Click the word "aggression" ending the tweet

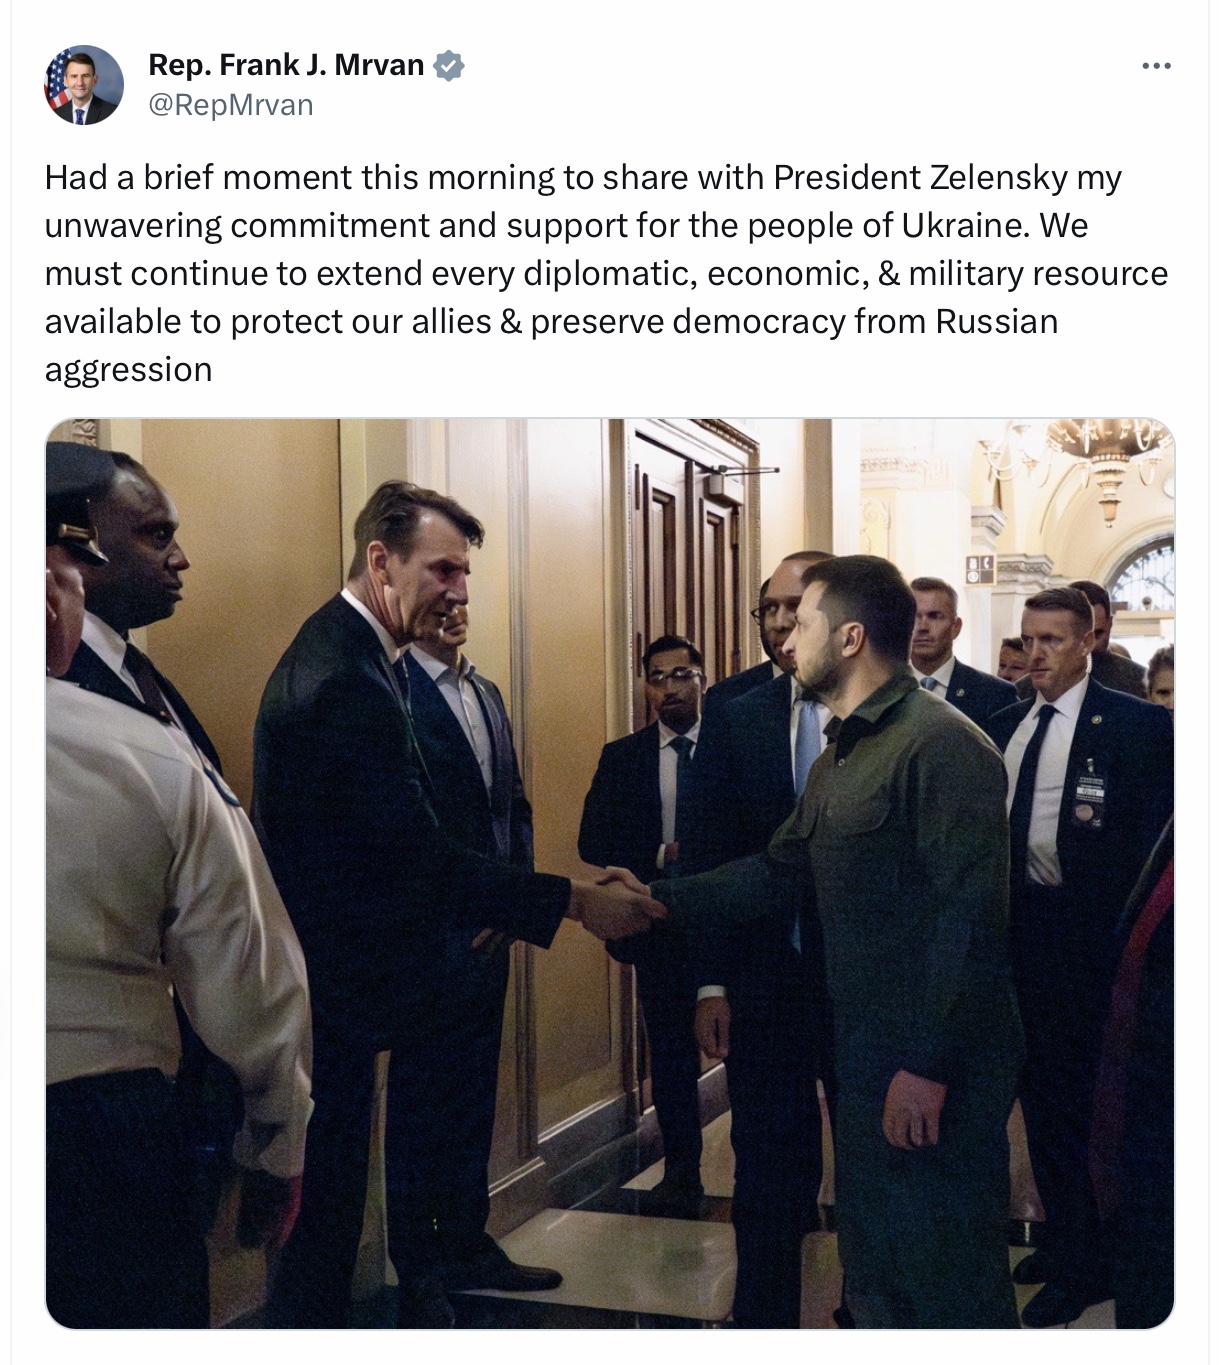coord(128,371)
